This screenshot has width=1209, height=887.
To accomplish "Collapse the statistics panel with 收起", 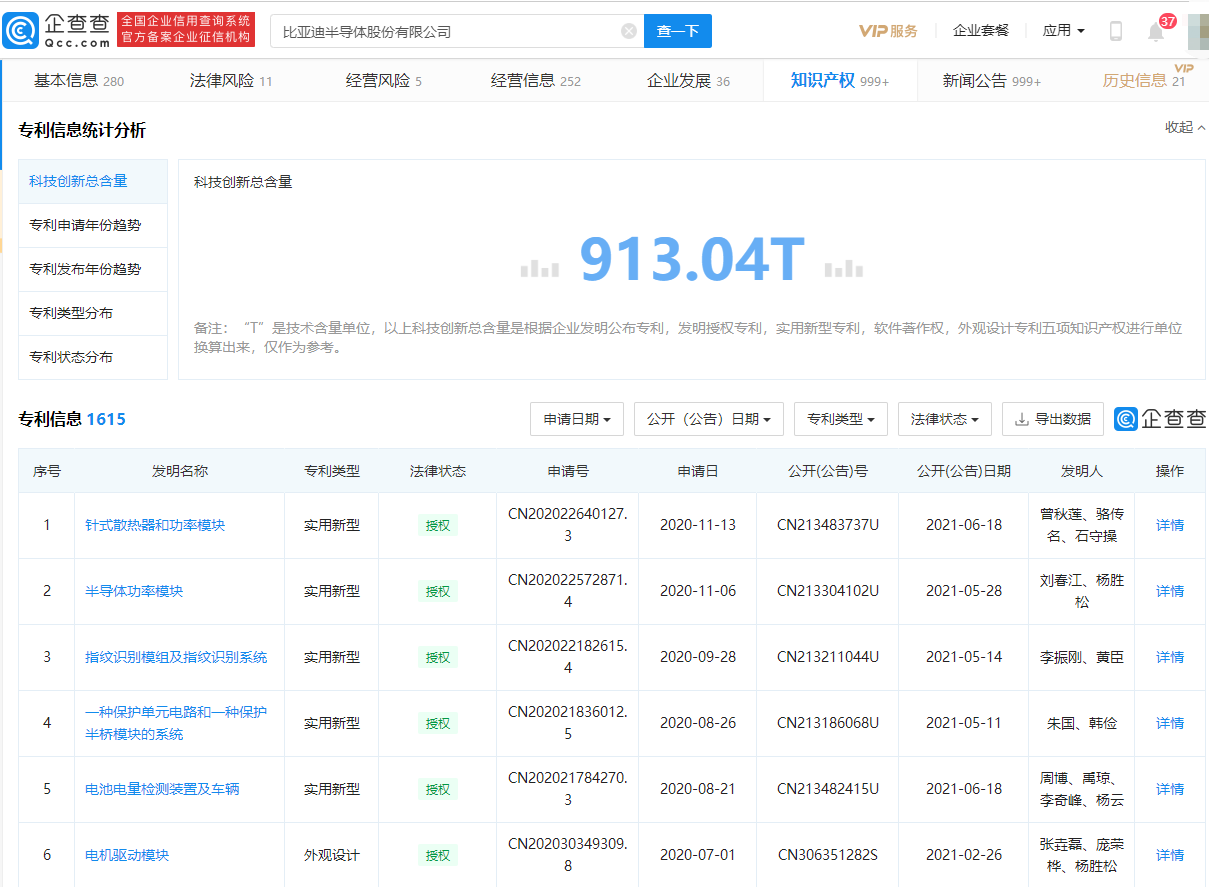I will [x=1185, y=127].
